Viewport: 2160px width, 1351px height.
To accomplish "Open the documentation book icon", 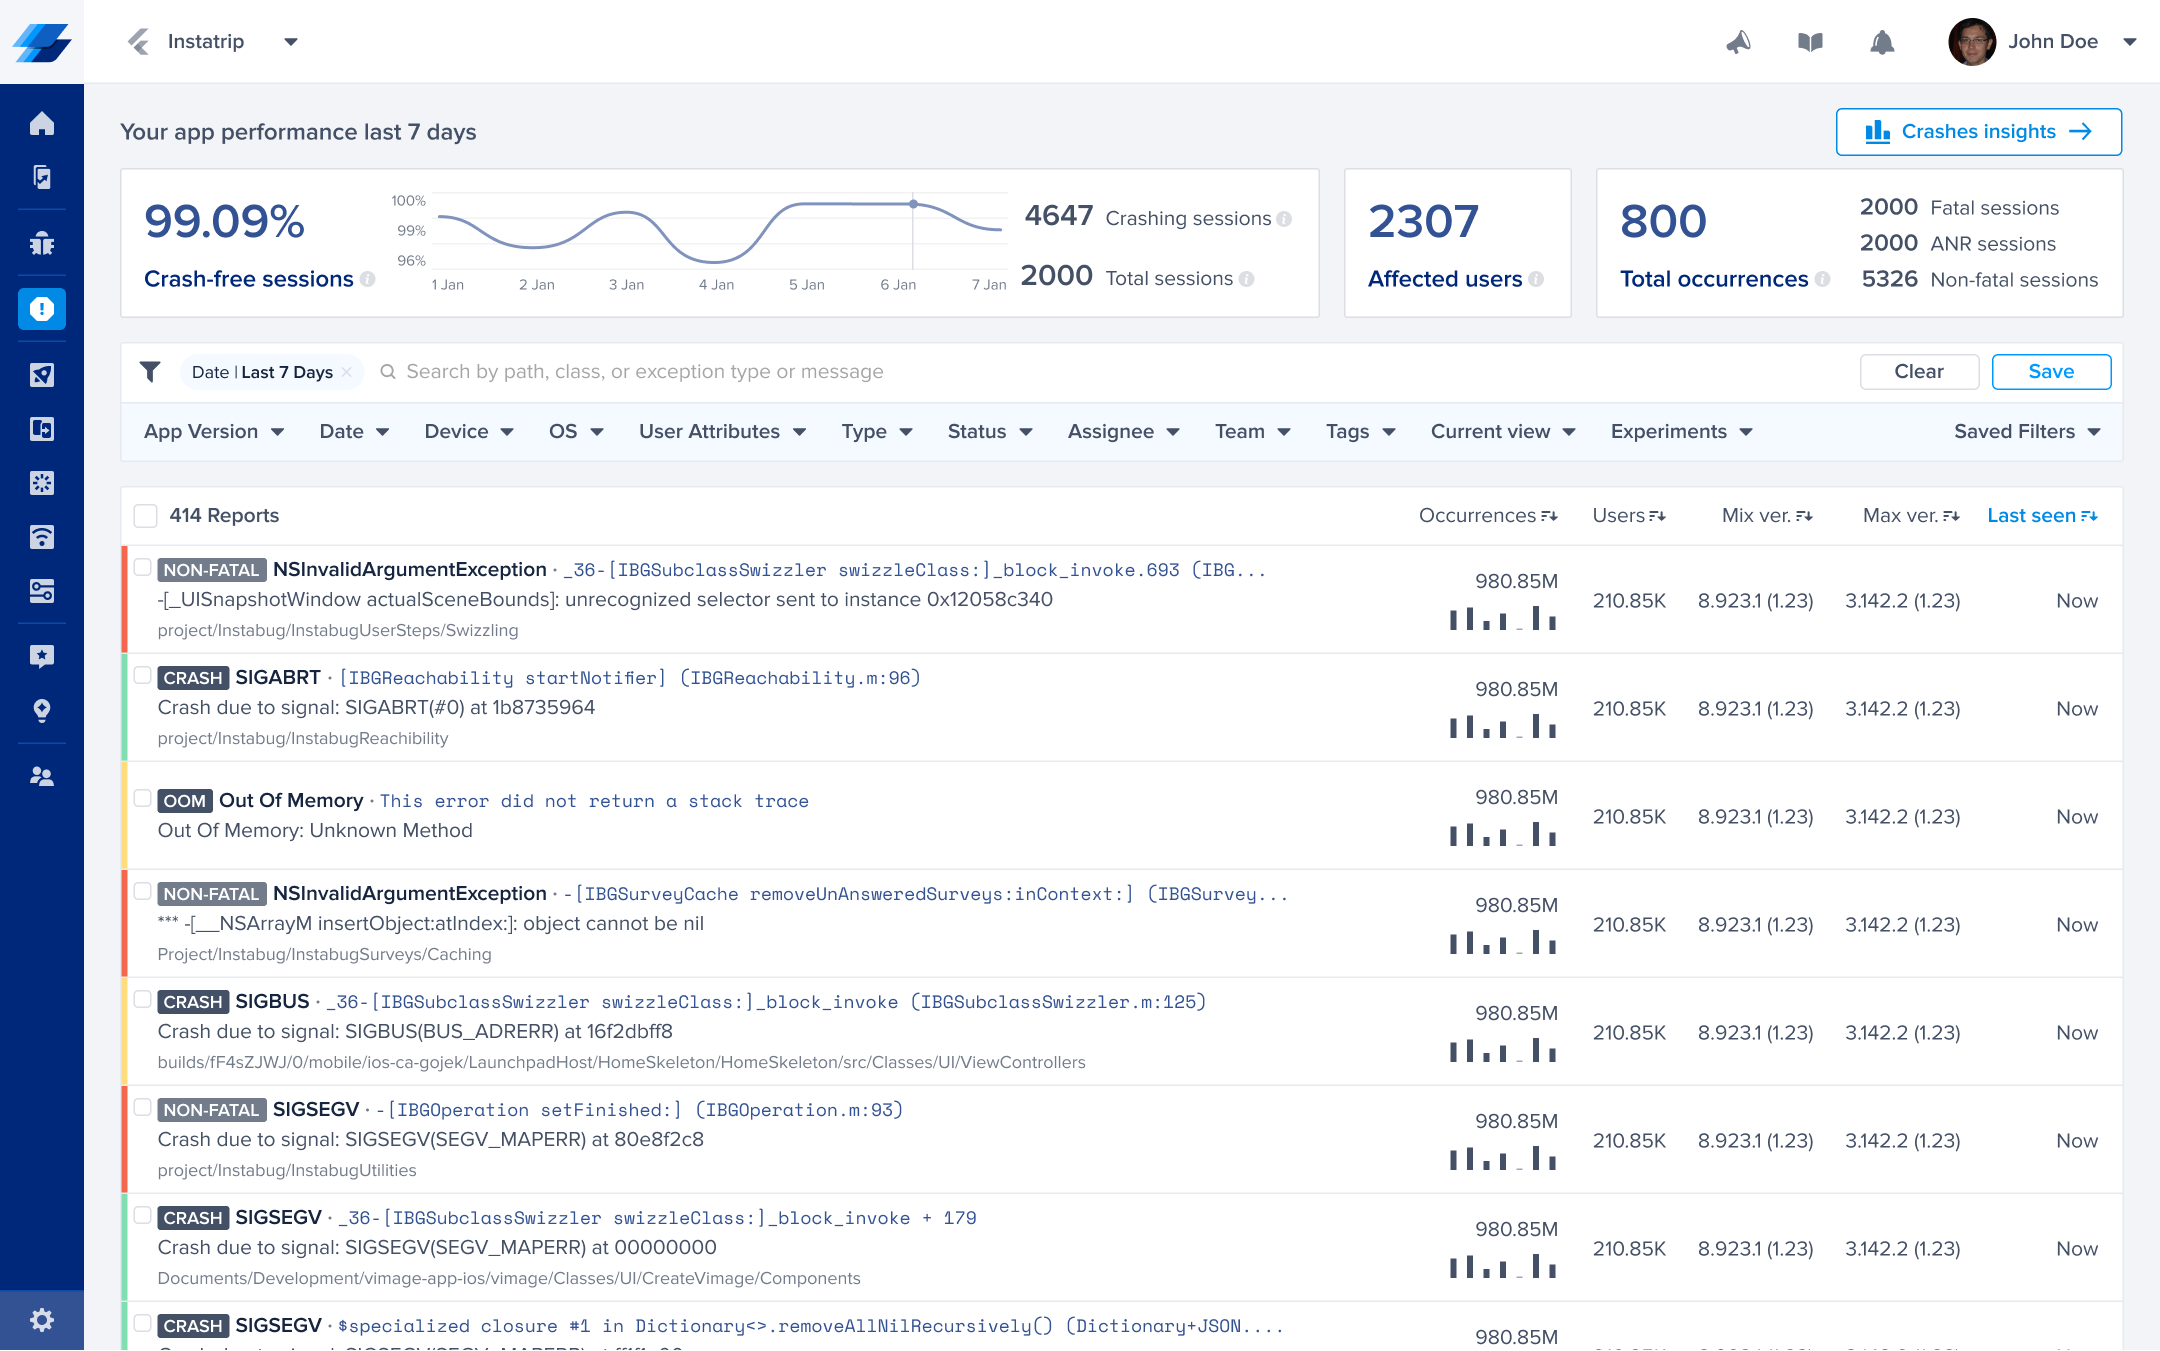I will [1810, 42].
